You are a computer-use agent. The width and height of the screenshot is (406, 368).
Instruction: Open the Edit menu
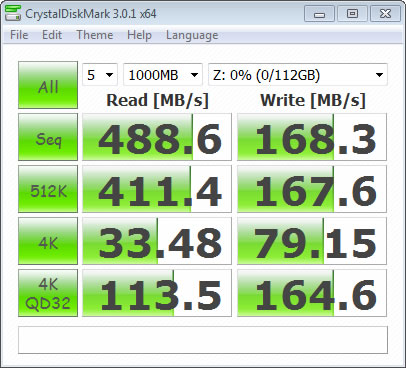52,35
